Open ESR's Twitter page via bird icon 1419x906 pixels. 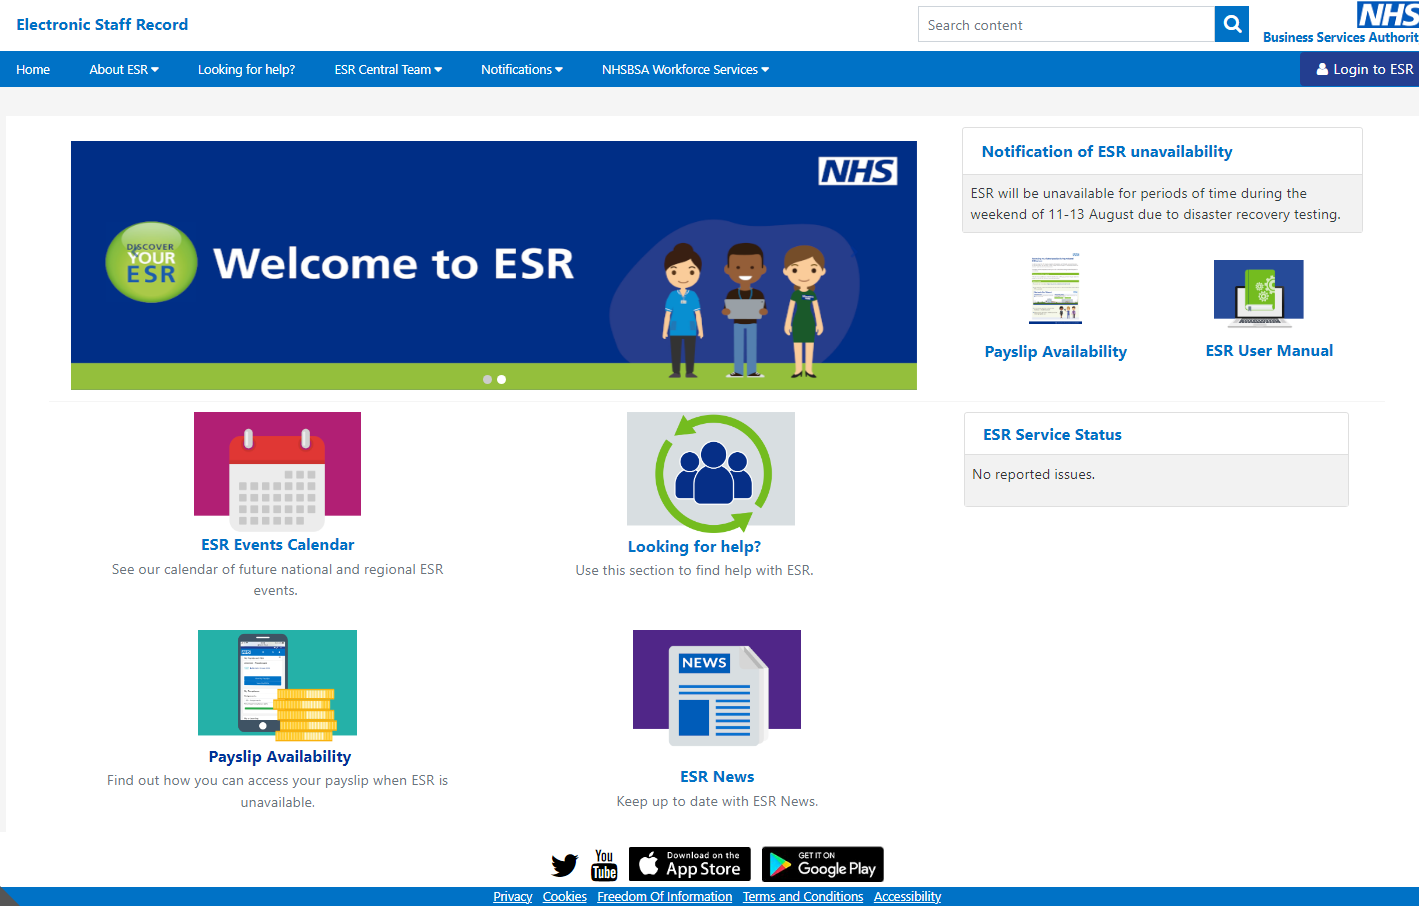pyautogui.click(x=564, y=864)
